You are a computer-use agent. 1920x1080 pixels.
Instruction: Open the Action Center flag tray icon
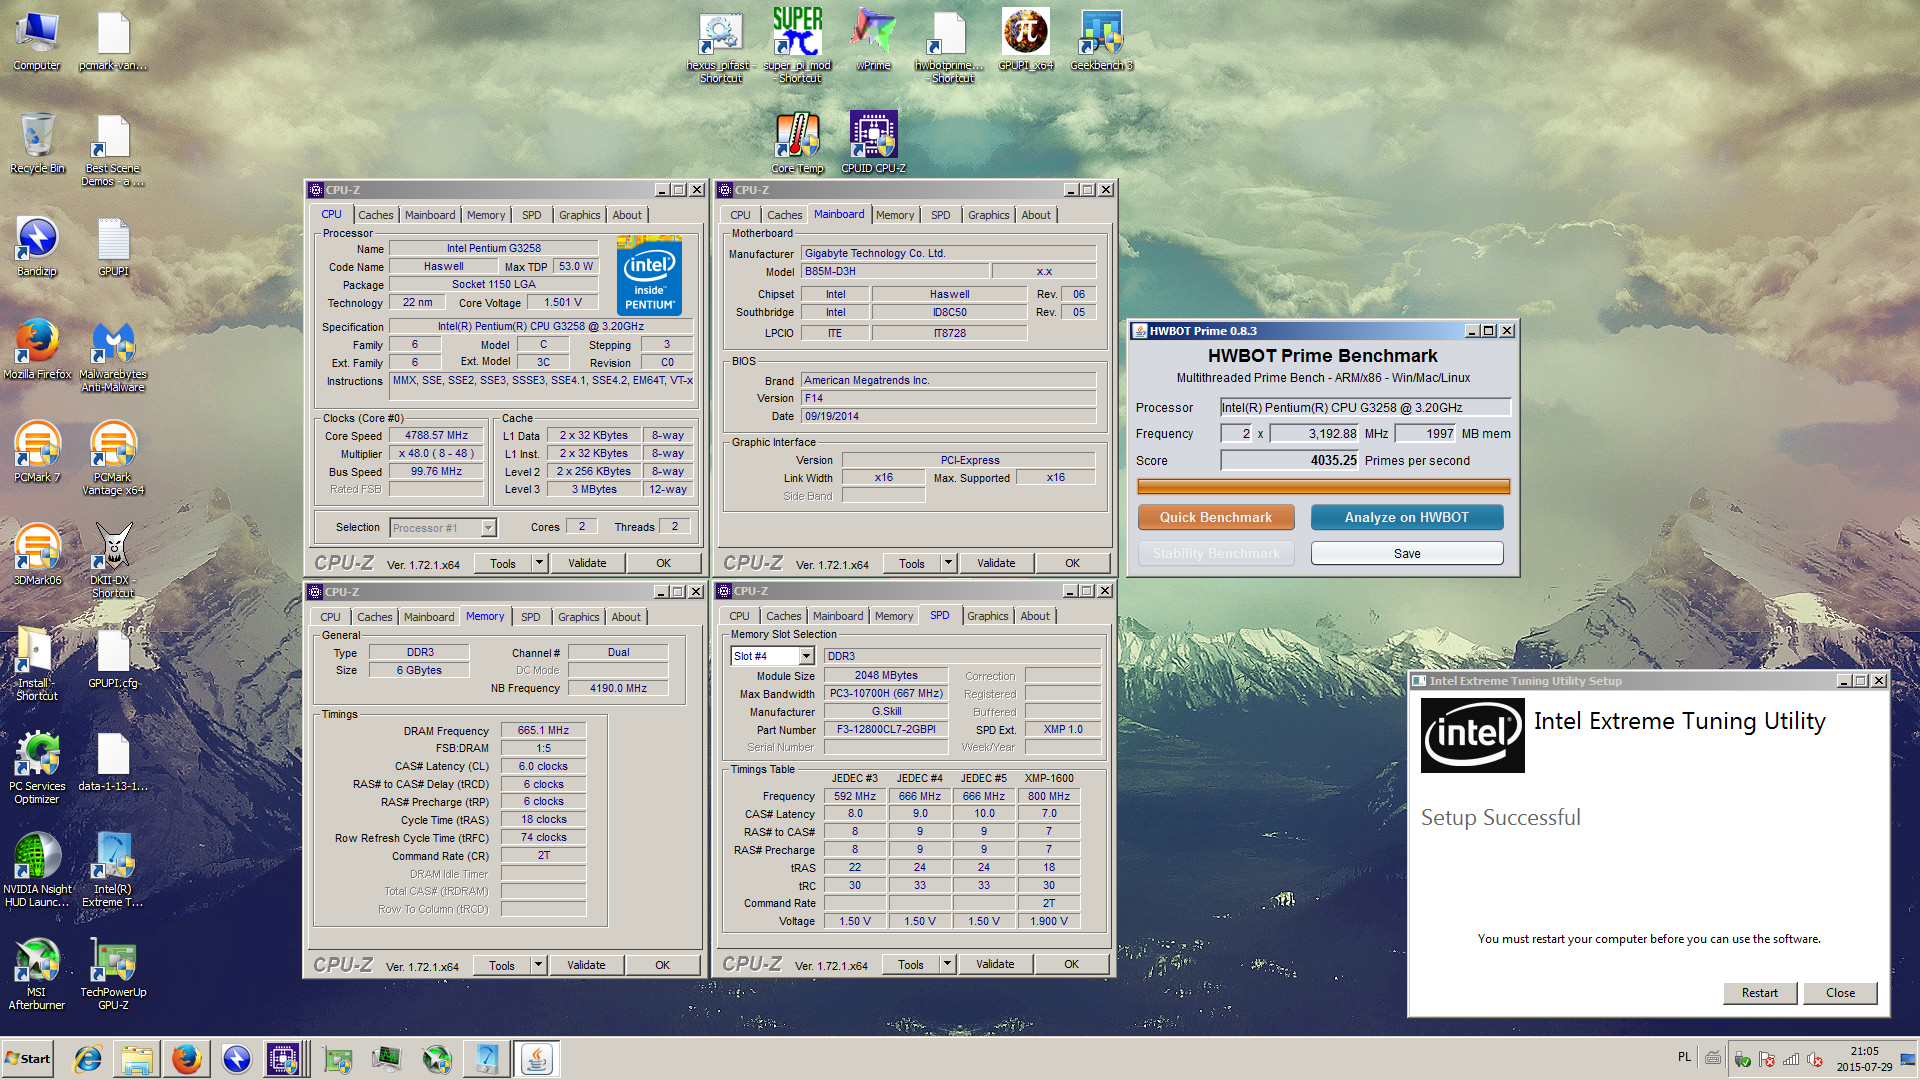pyautogui.click(x=1766, y=1059)
